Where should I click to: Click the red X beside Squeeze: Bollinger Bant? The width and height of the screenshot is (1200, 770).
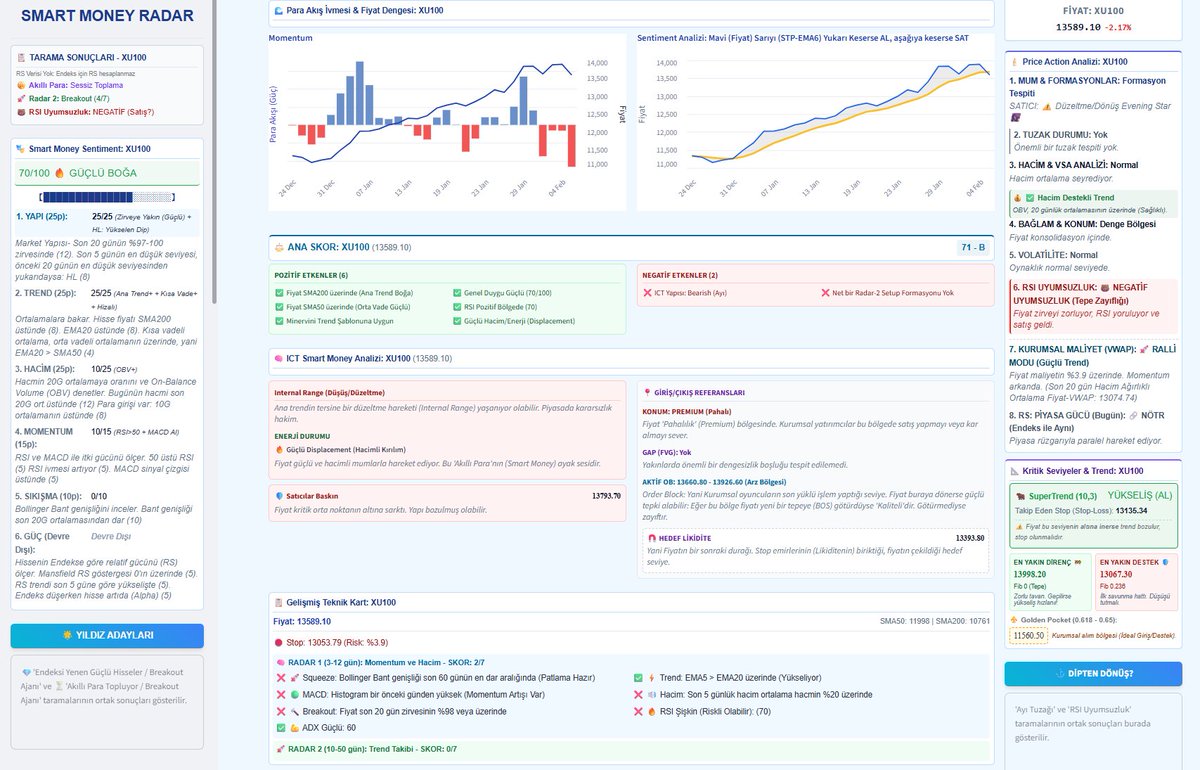pos(281,677)
